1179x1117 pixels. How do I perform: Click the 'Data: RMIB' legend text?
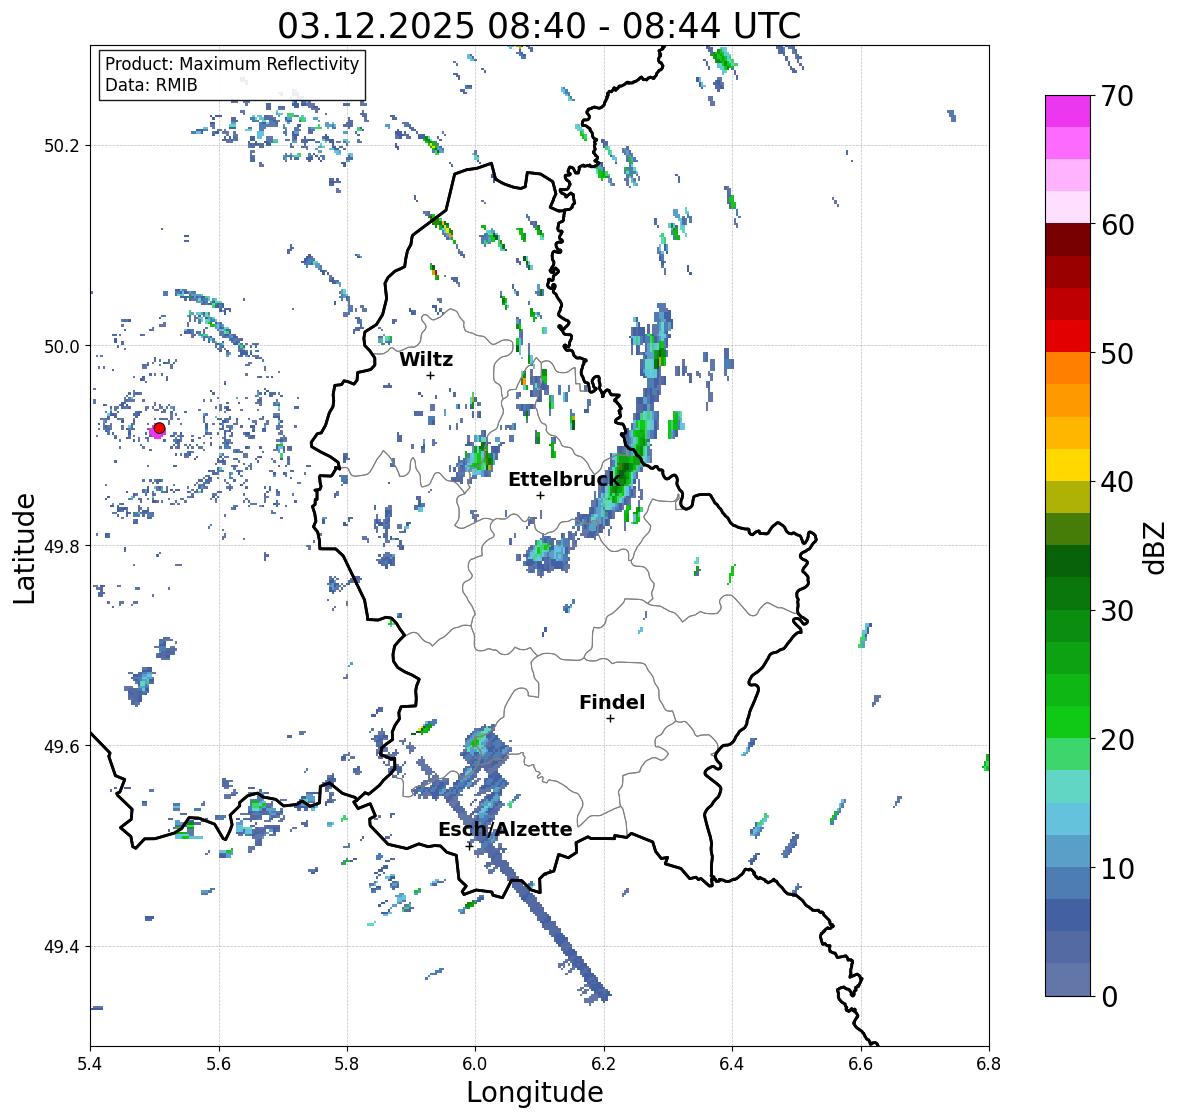(151, 85)
